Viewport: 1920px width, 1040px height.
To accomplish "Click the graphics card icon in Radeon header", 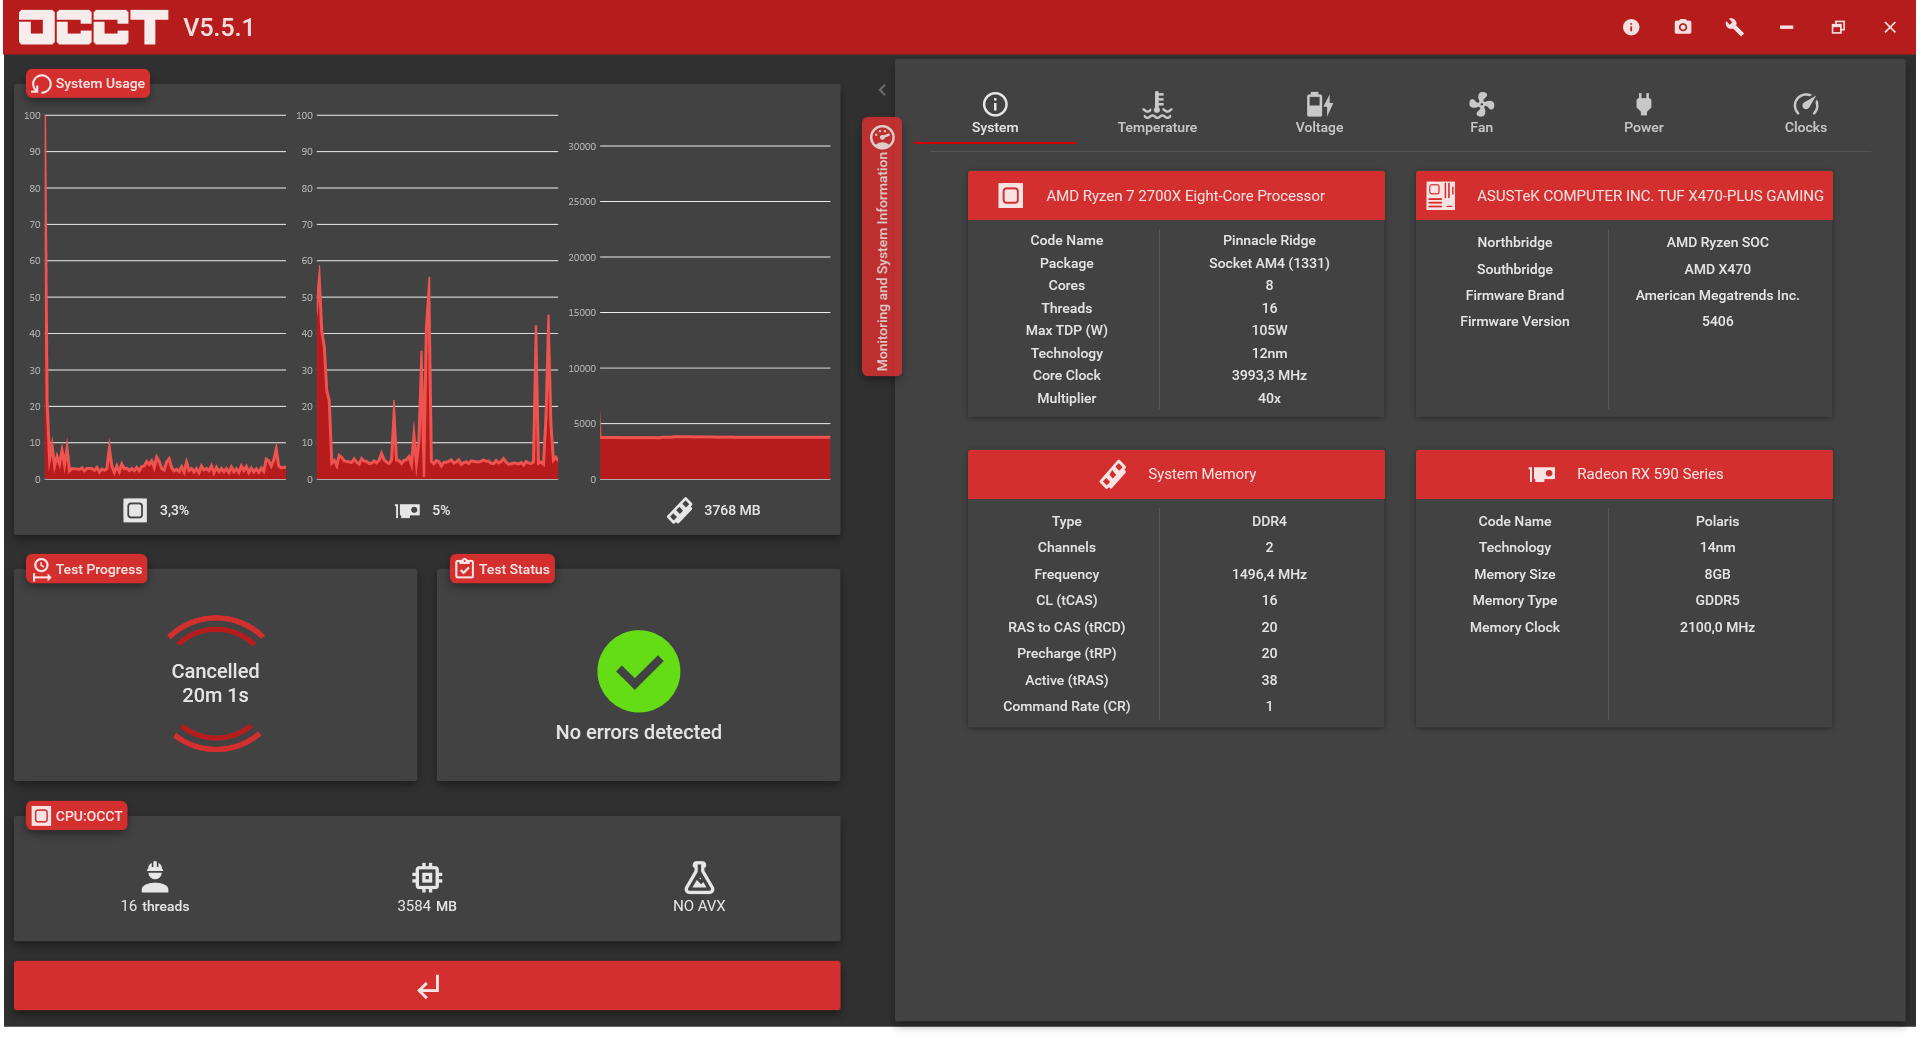I will tap(1542, 474).
